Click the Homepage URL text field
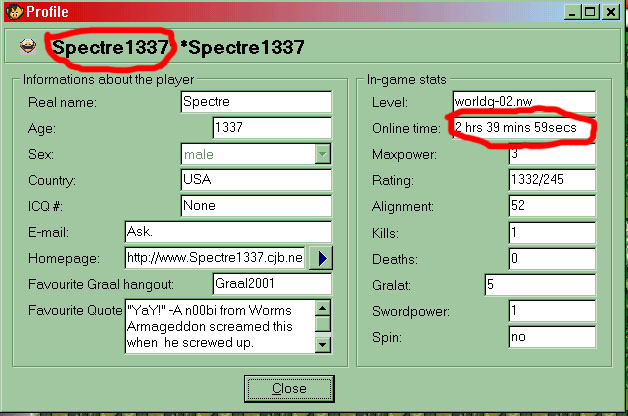Screen dimensions: 628x416 coord(213,258)
